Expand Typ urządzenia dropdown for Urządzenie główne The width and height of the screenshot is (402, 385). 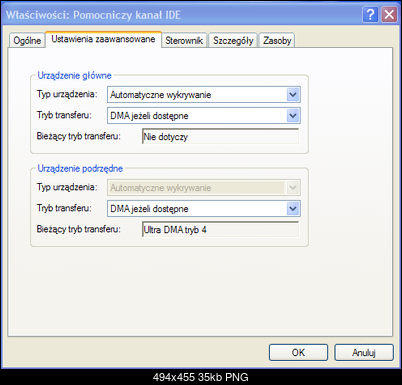tap(293, 95)
